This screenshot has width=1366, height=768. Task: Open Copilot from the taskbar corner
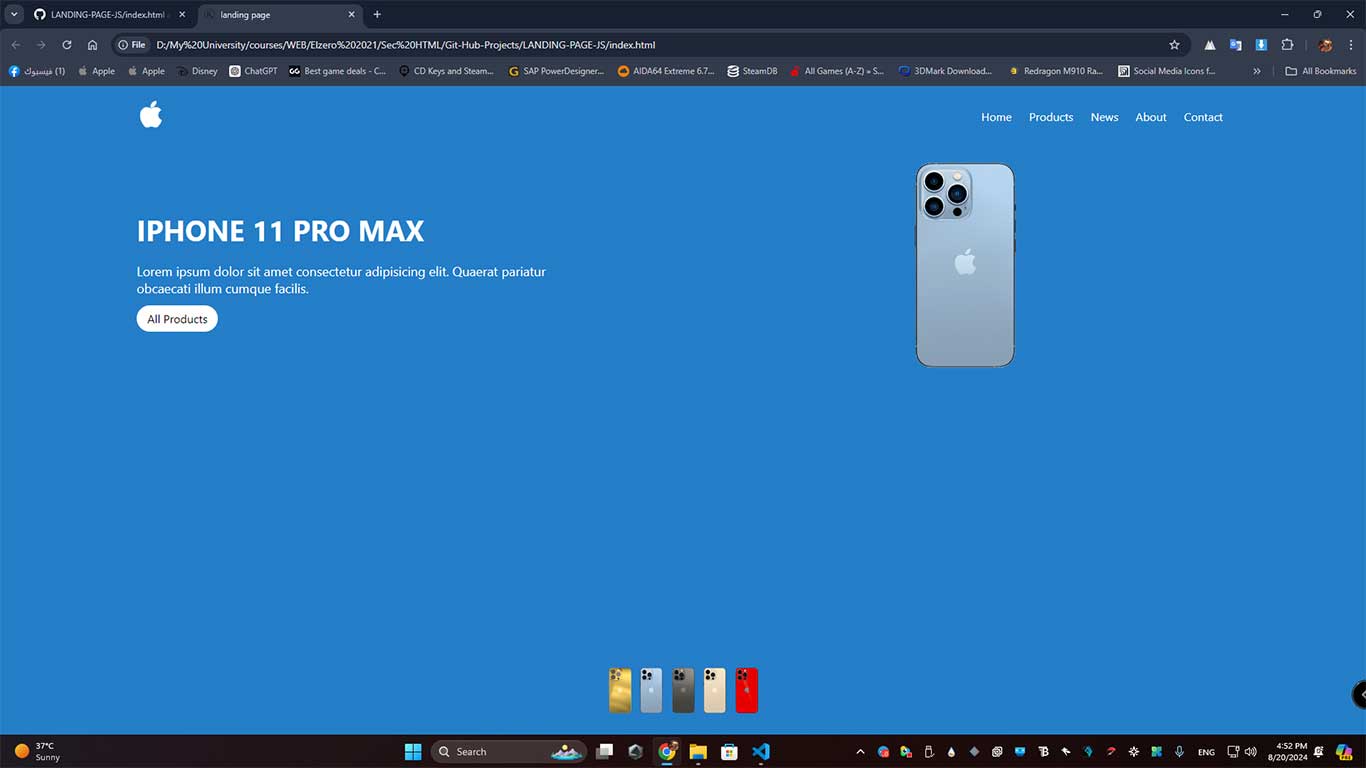click(1344, 752)
